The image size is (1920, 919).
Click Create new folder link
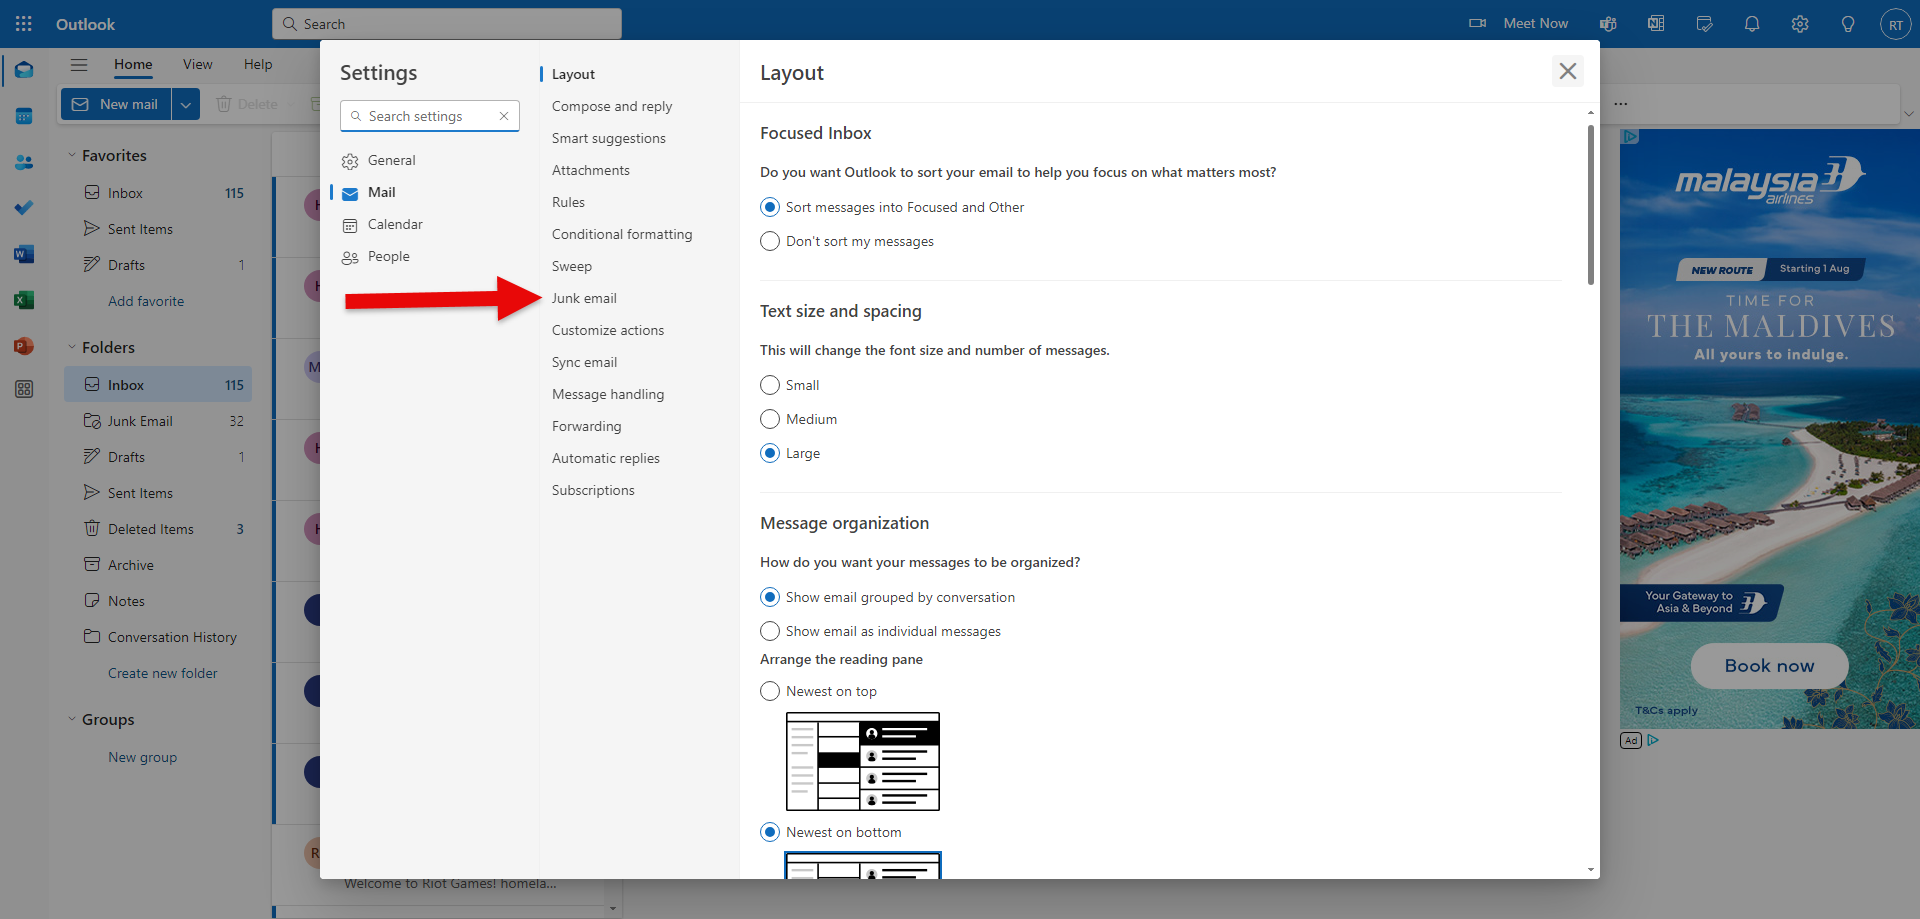tap(163, 673)
